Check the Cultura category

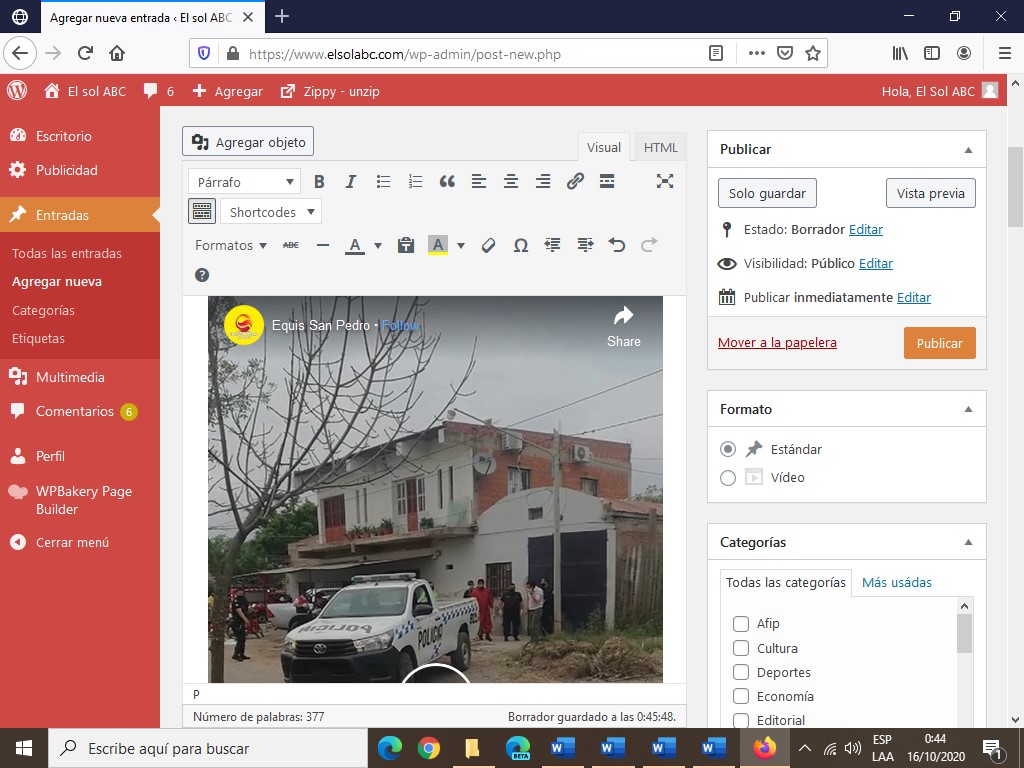click(x=741, y=648)
